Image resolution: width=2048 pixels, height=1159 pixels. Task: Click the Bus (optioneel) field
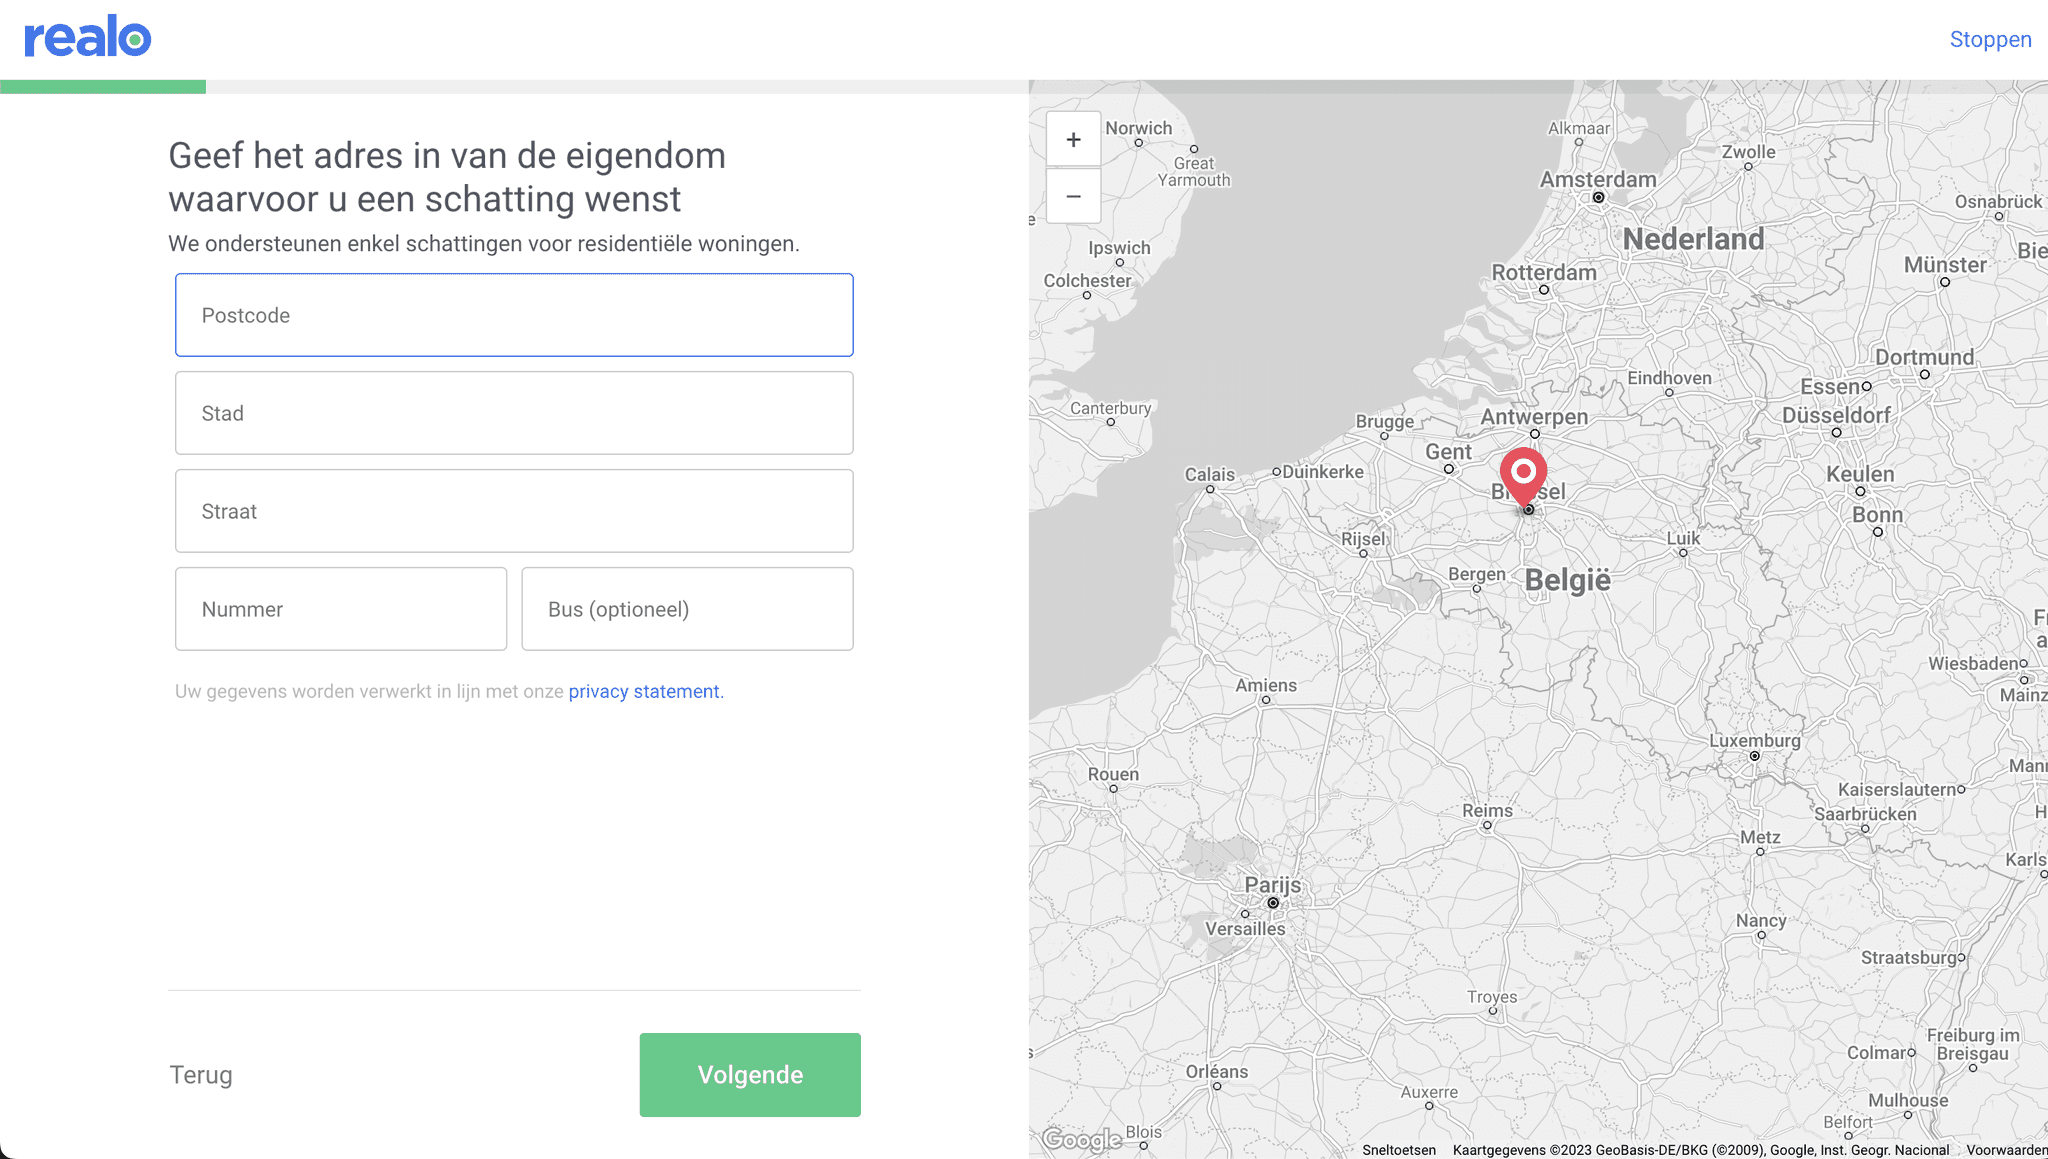[686, 608]
